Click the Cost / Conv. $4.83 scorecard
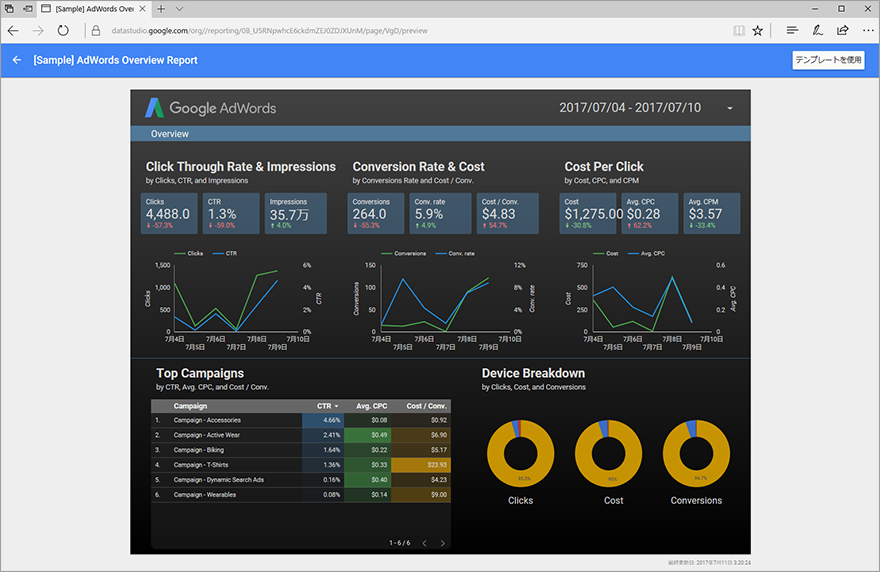This screenshot has width=880, height=572. click(x=508, y=213)
